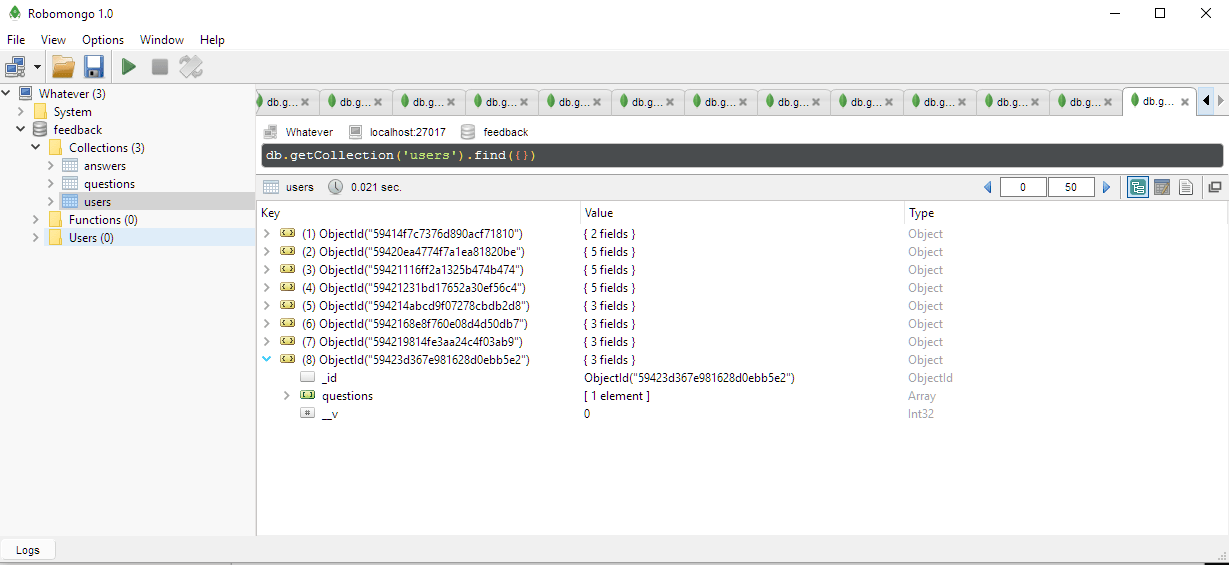
Task: Switch results to tree view mode
Action: pyautogui.click(x=1138, y=187)
